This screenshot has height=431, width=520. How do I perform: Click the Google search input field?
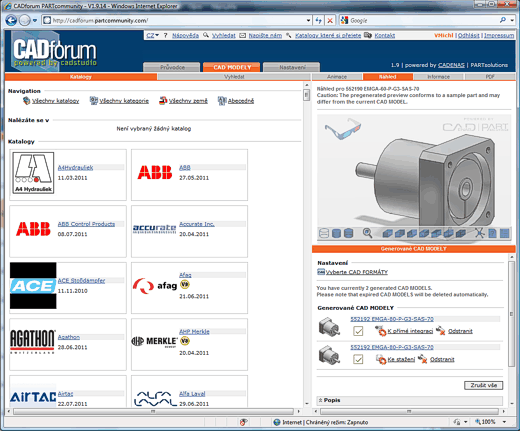(423, 20)
